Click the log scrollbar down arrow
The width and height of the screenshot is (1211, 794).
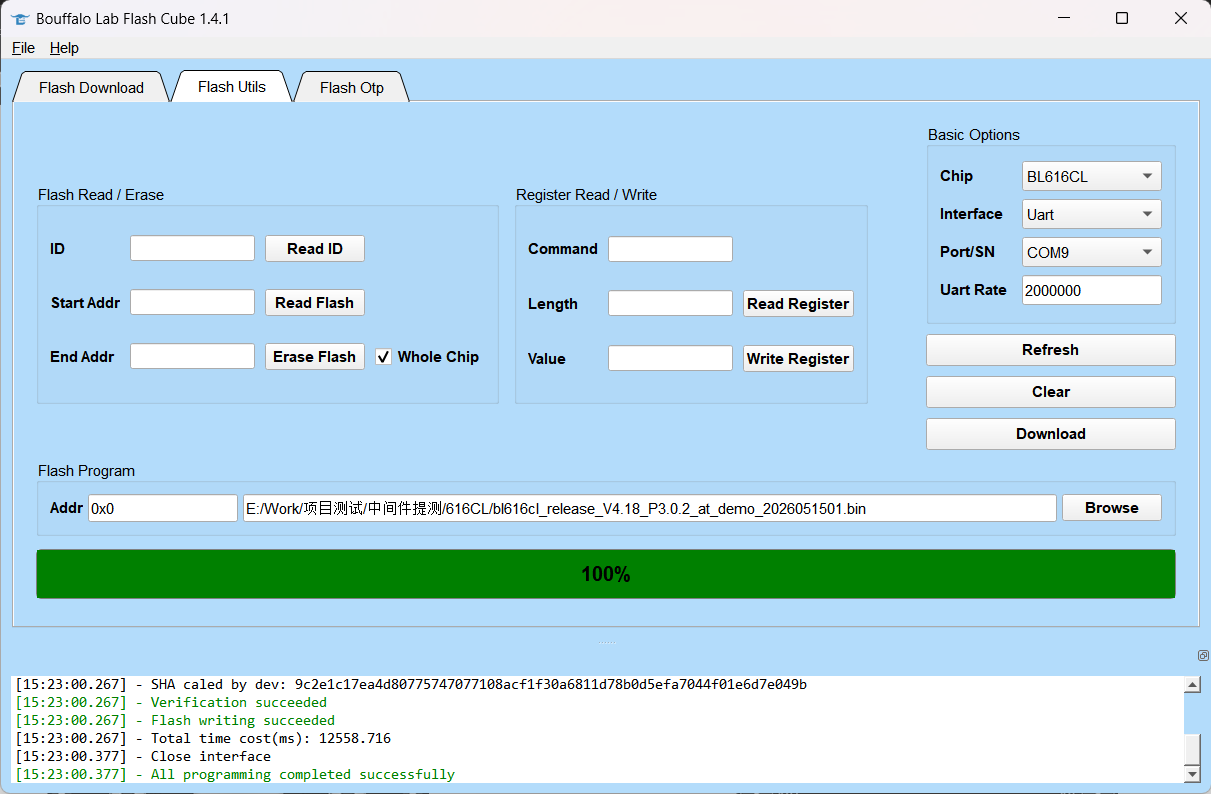[1191, 774]
